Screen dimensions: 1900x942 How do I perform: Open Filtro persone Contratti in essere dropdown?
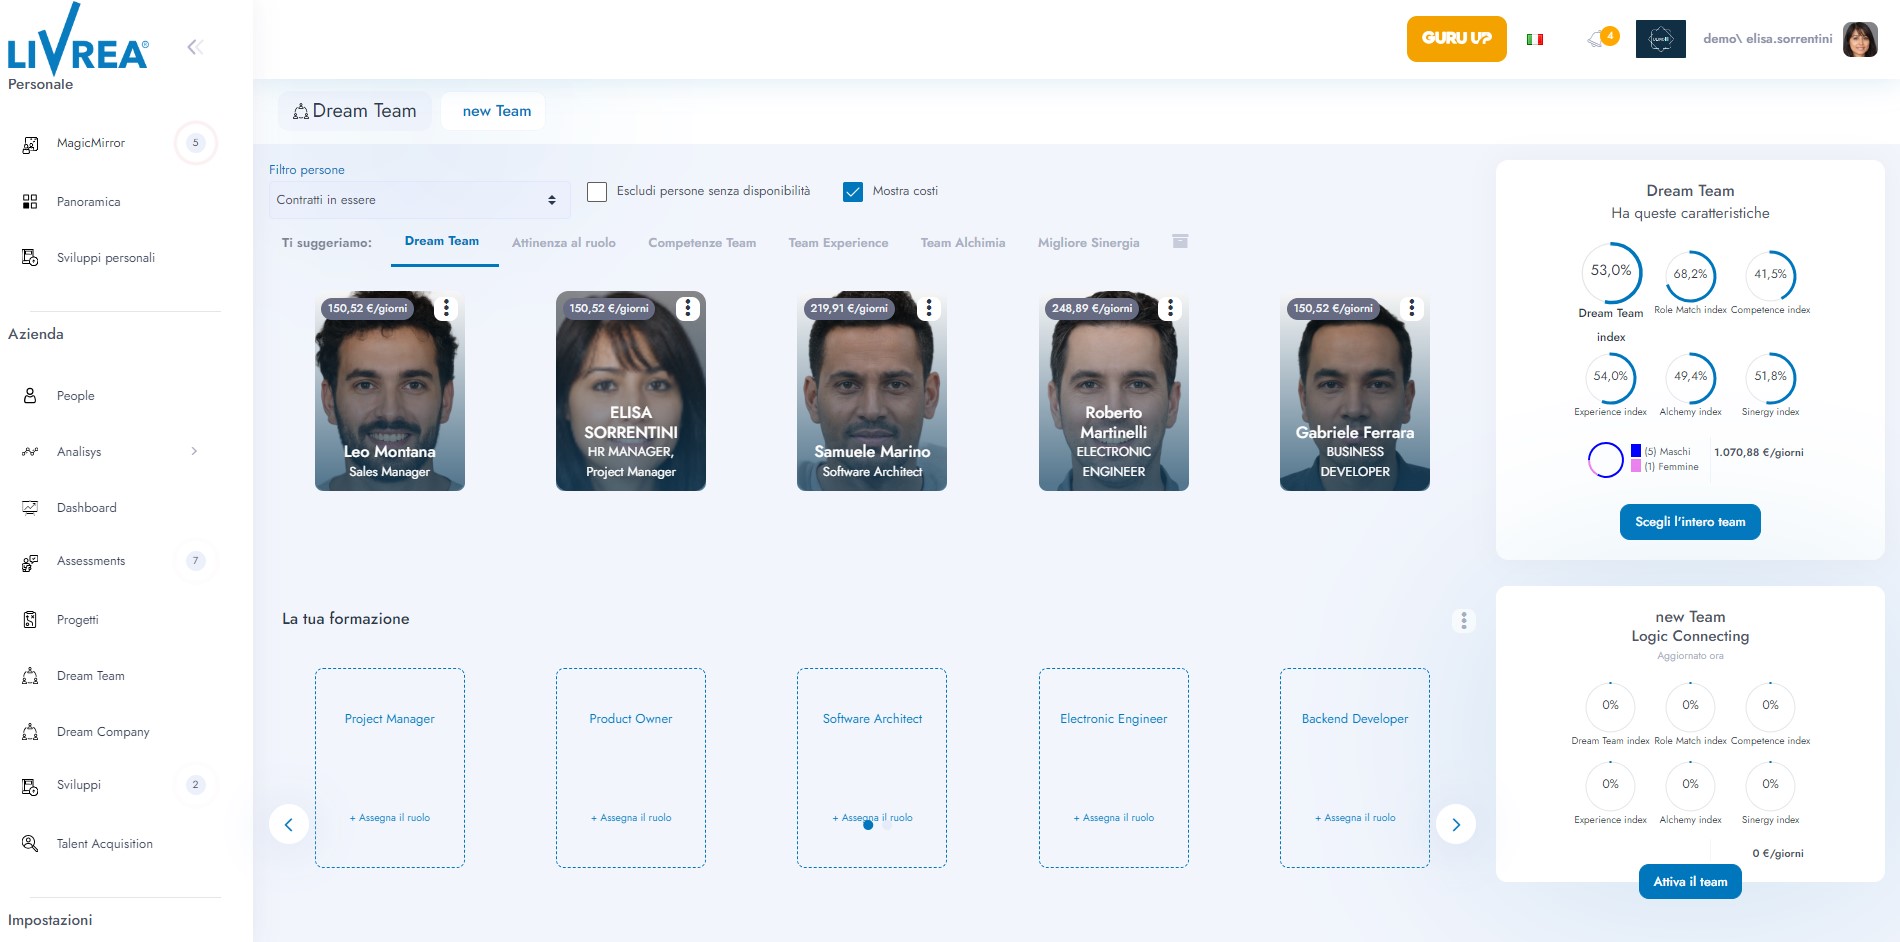click(x=419, y=200)
